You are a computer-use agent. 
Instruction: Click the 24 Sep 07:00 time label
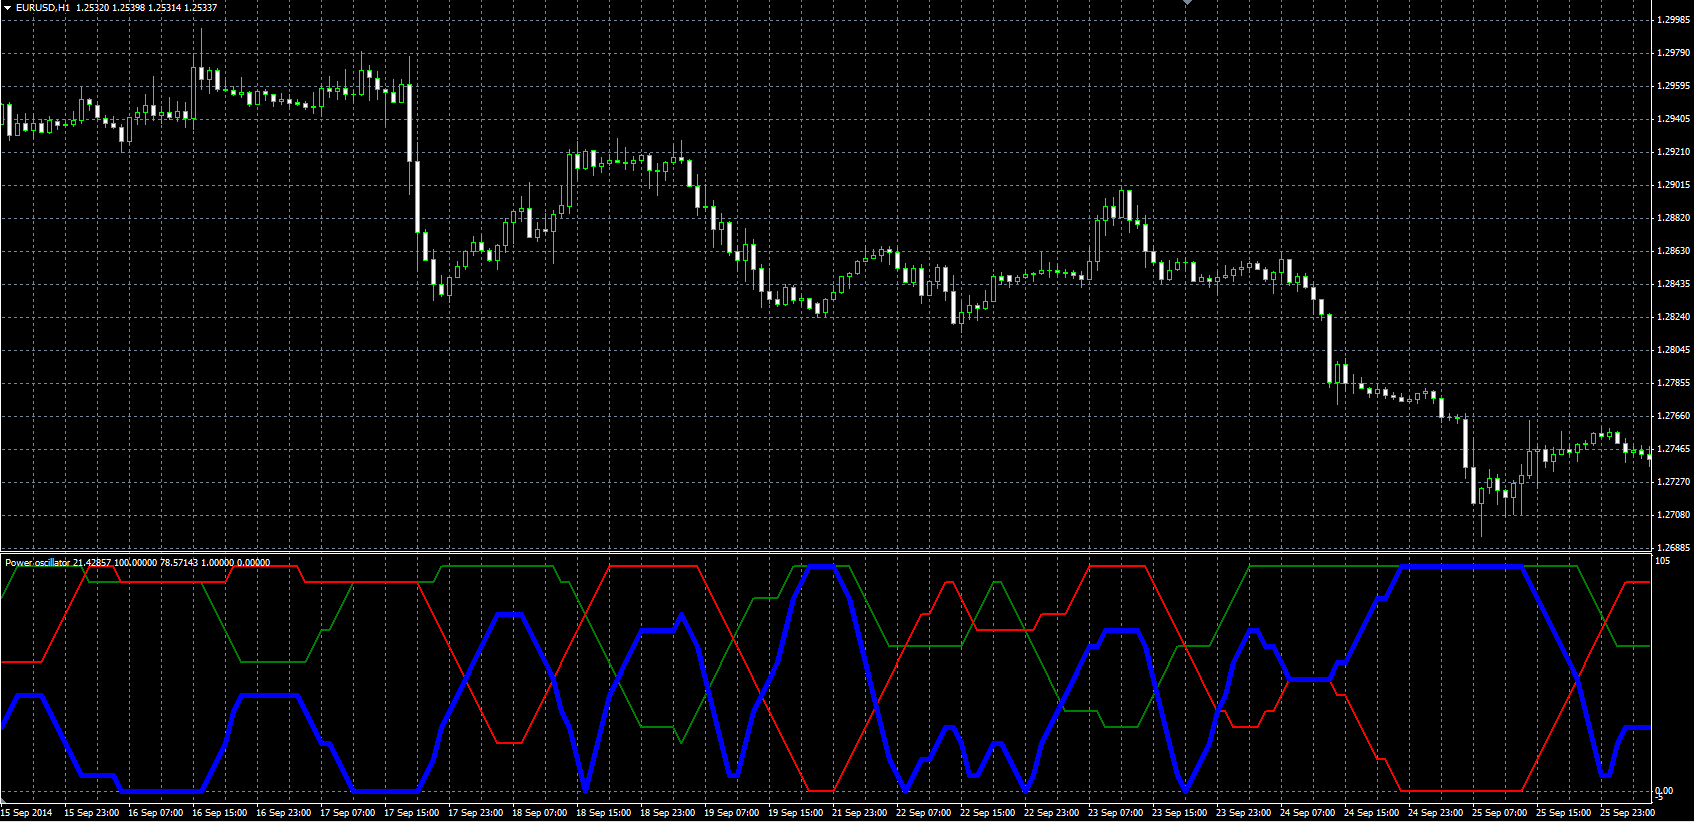[x=1308, y=812]
